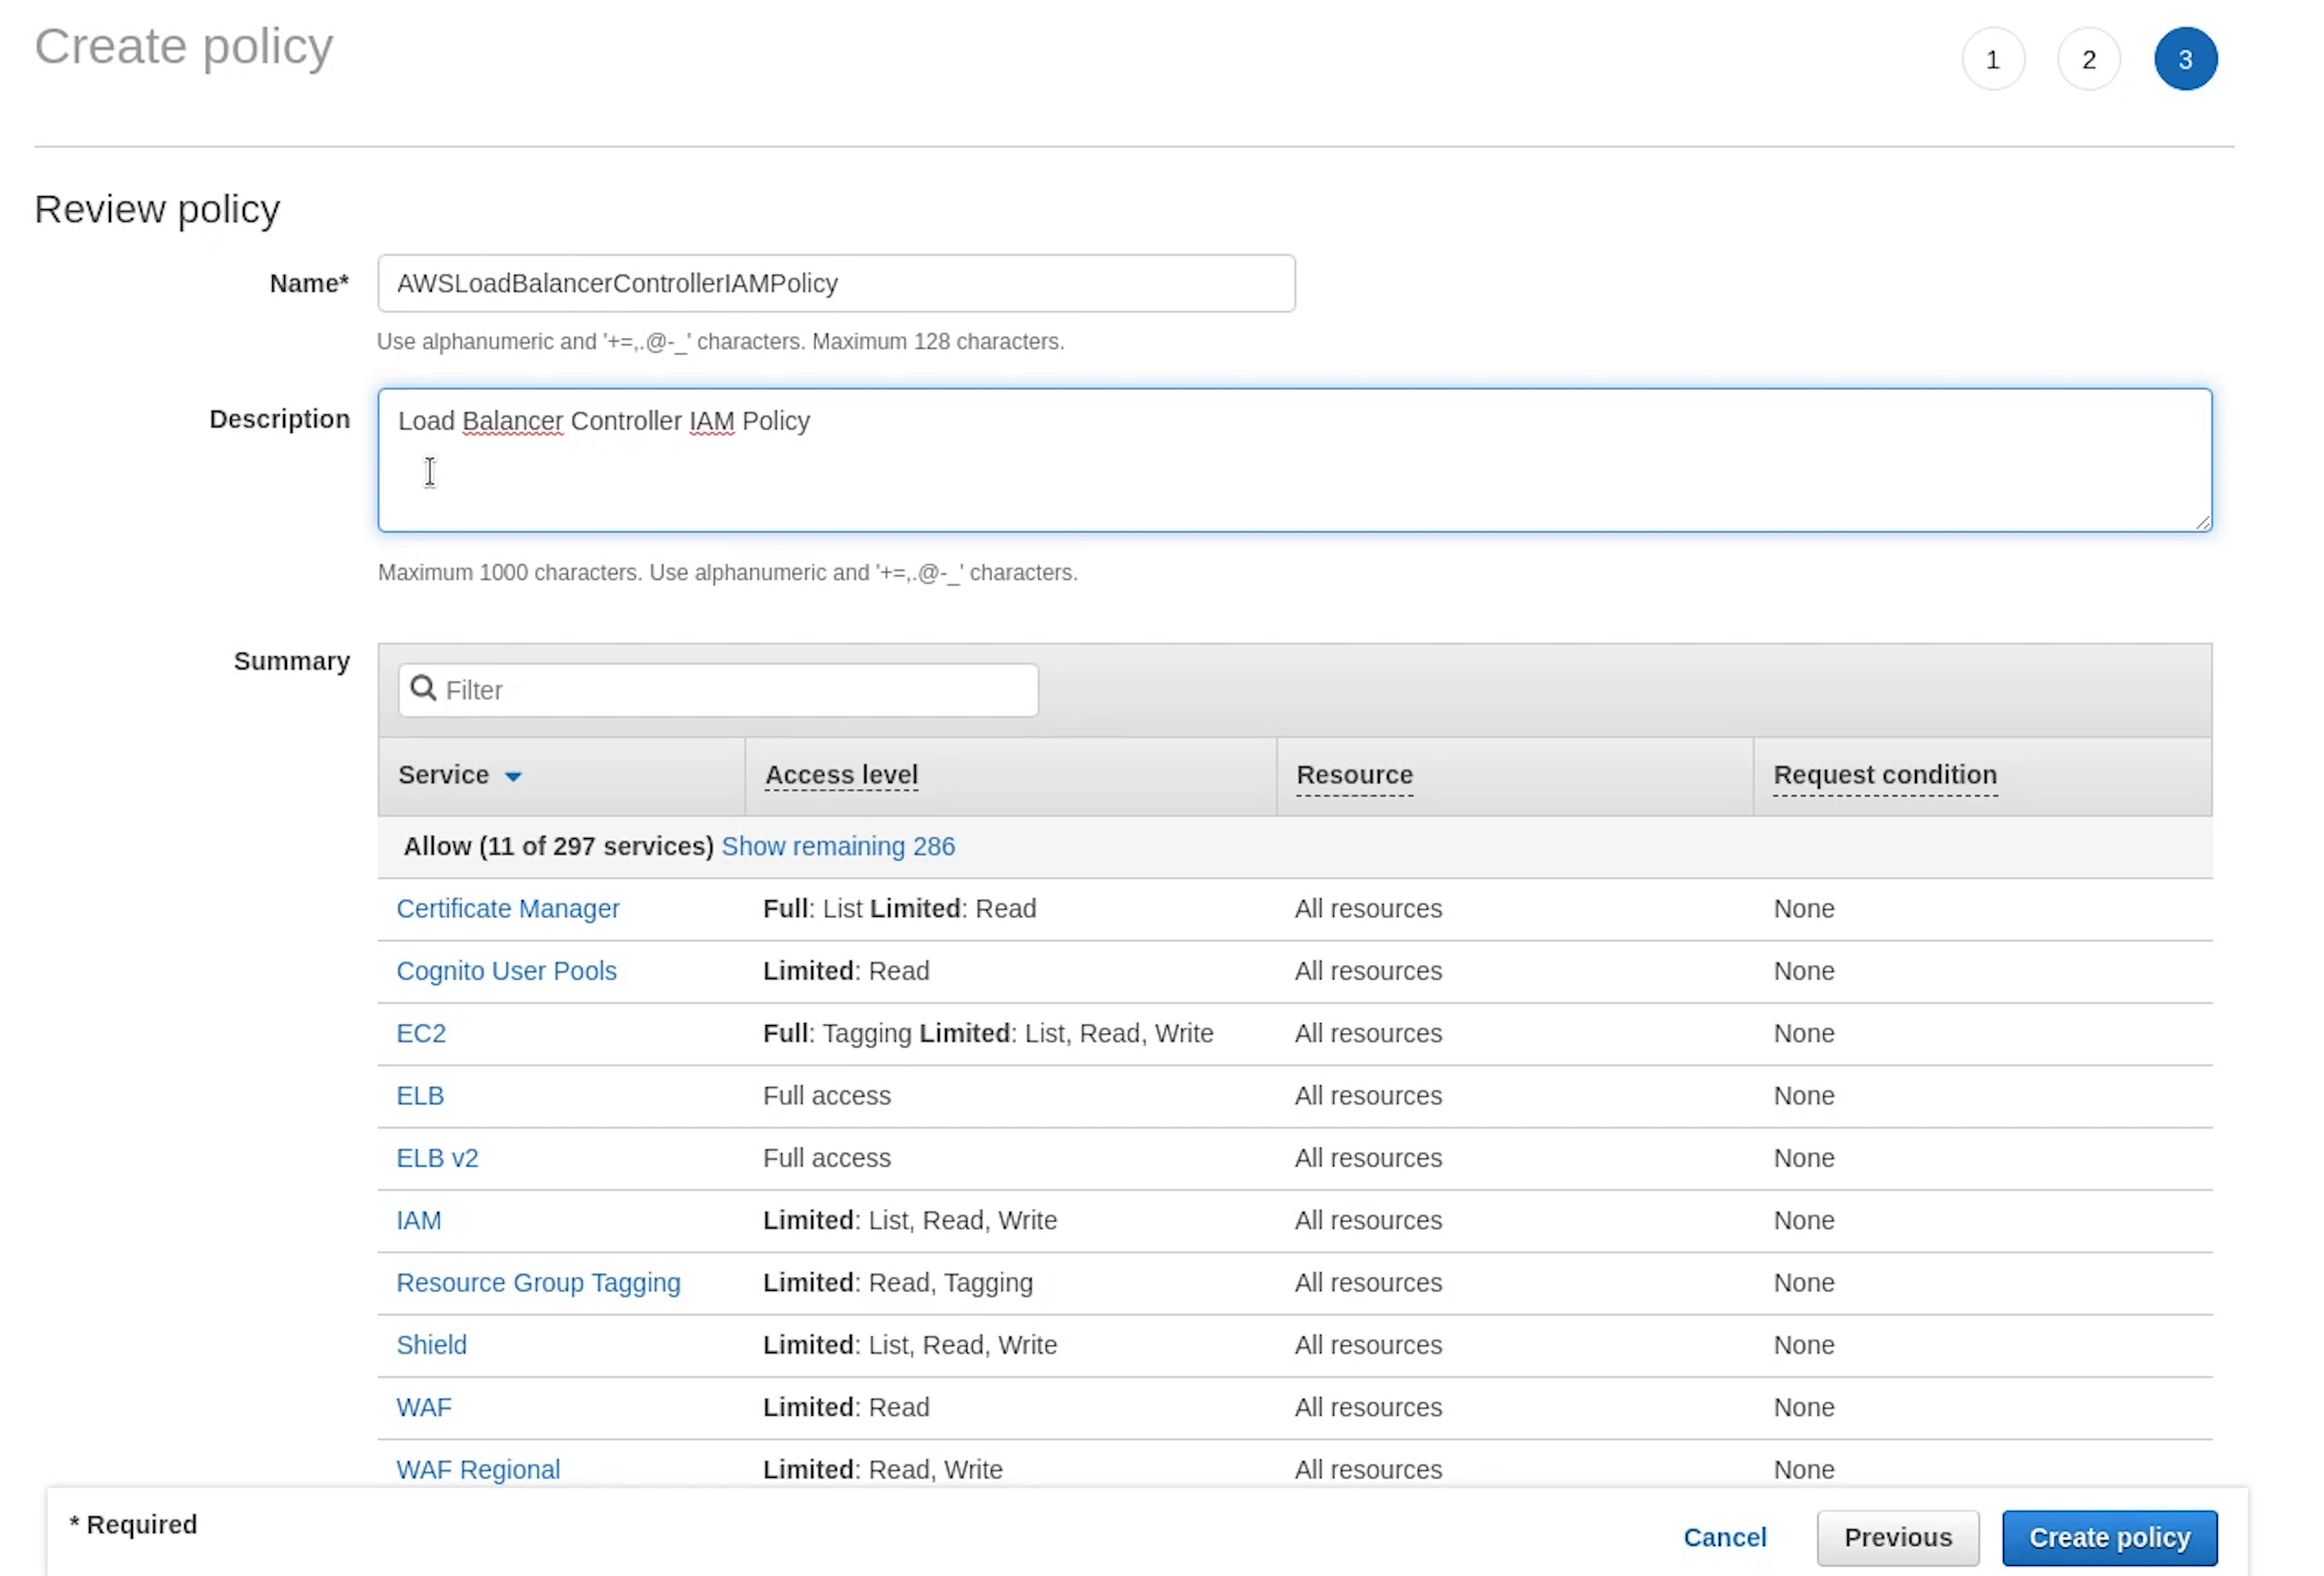Click the Resource column header

(x=1354, y=775)
